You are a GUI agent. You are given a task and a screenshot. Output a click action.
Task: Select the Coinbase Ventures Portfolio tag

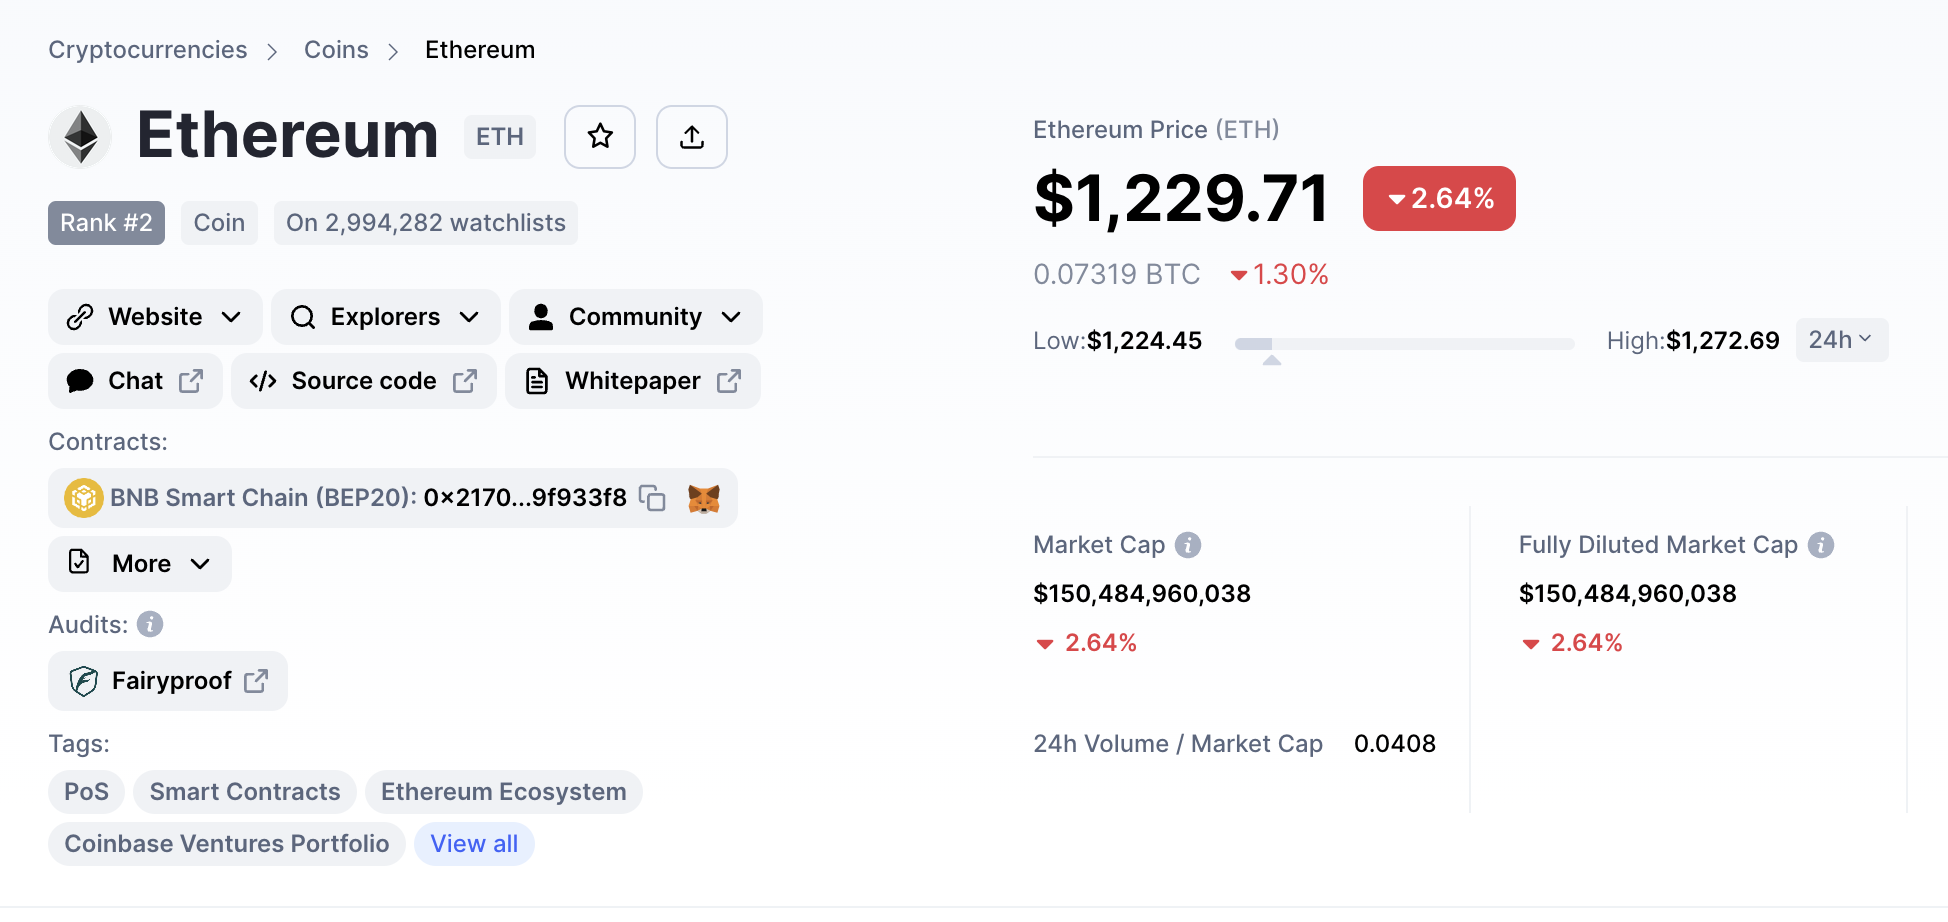point(227,844)
